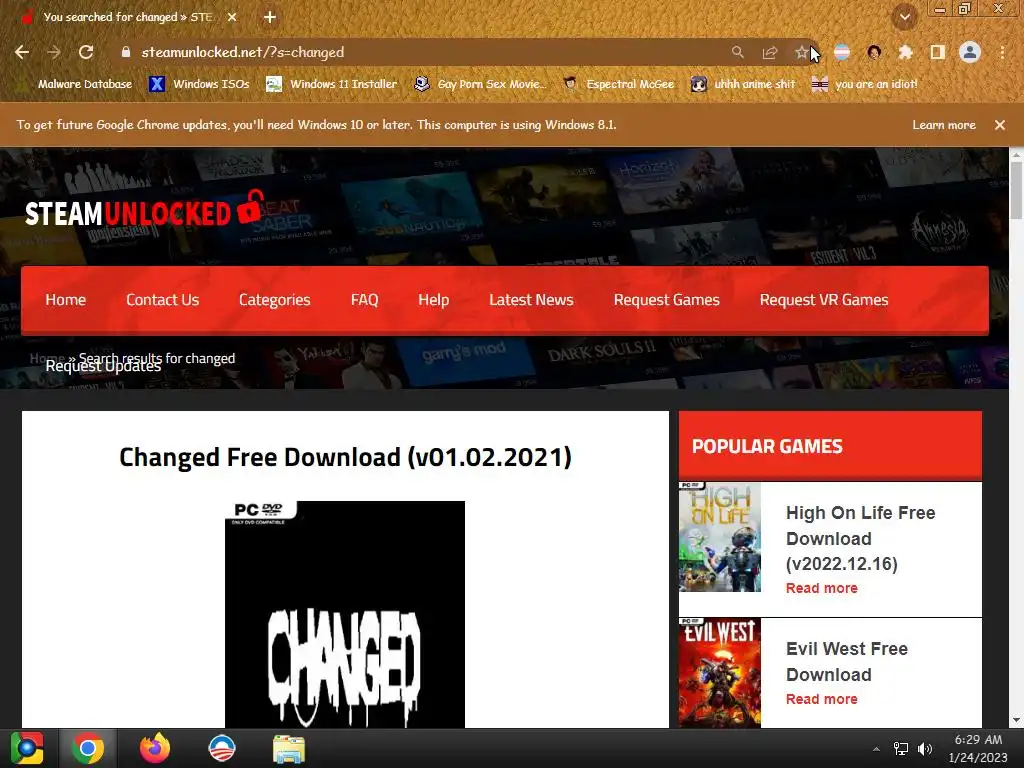The width and height of the screenshot is (1024, 768).
Task: Click the avatar face extension icon
Action: [x=874, y=52]
